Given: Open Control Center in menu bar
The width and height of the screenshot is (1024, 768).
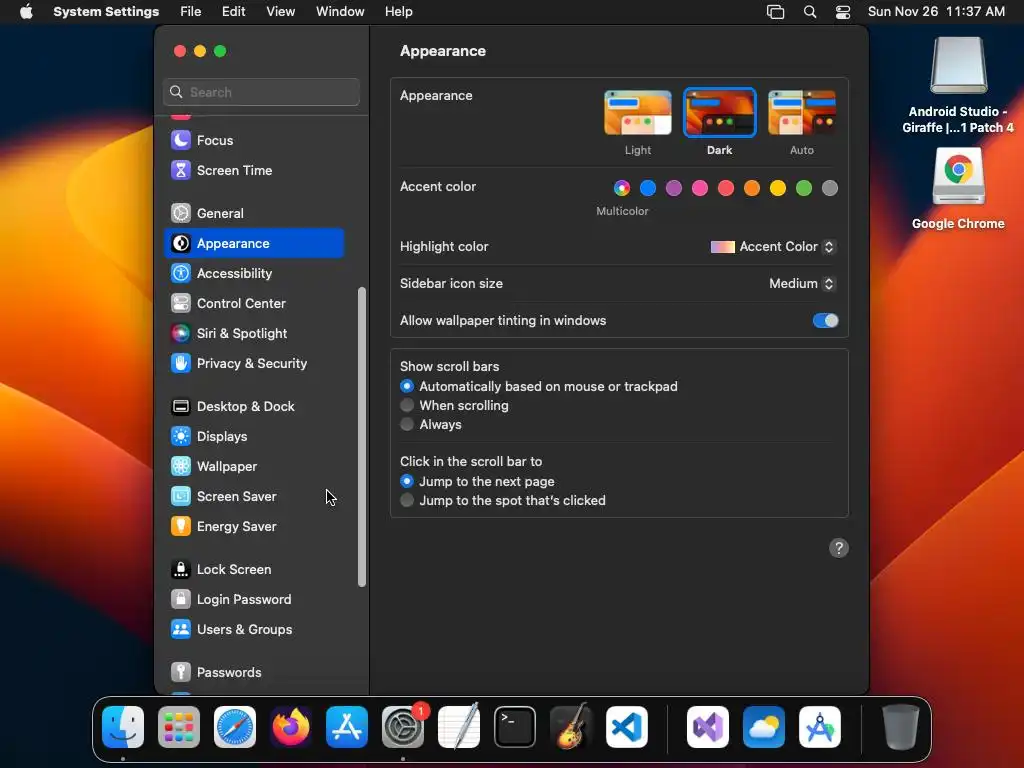Looking at the screenshot, I should pyautogui.click(x=843, y=12).
